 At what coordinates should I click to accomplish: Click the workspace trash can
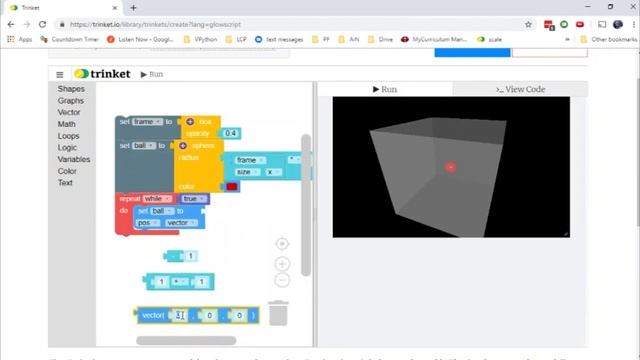coord(278,313)
